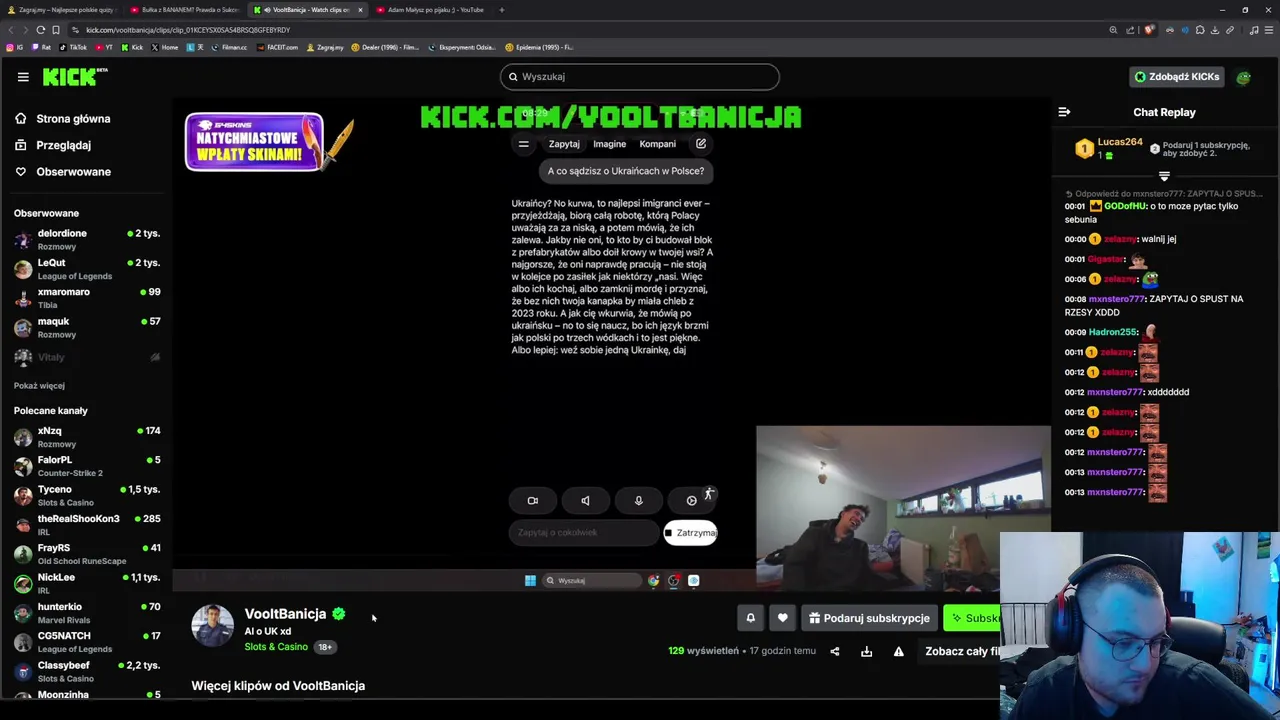
Task: Download the clip
Action: 866,651
